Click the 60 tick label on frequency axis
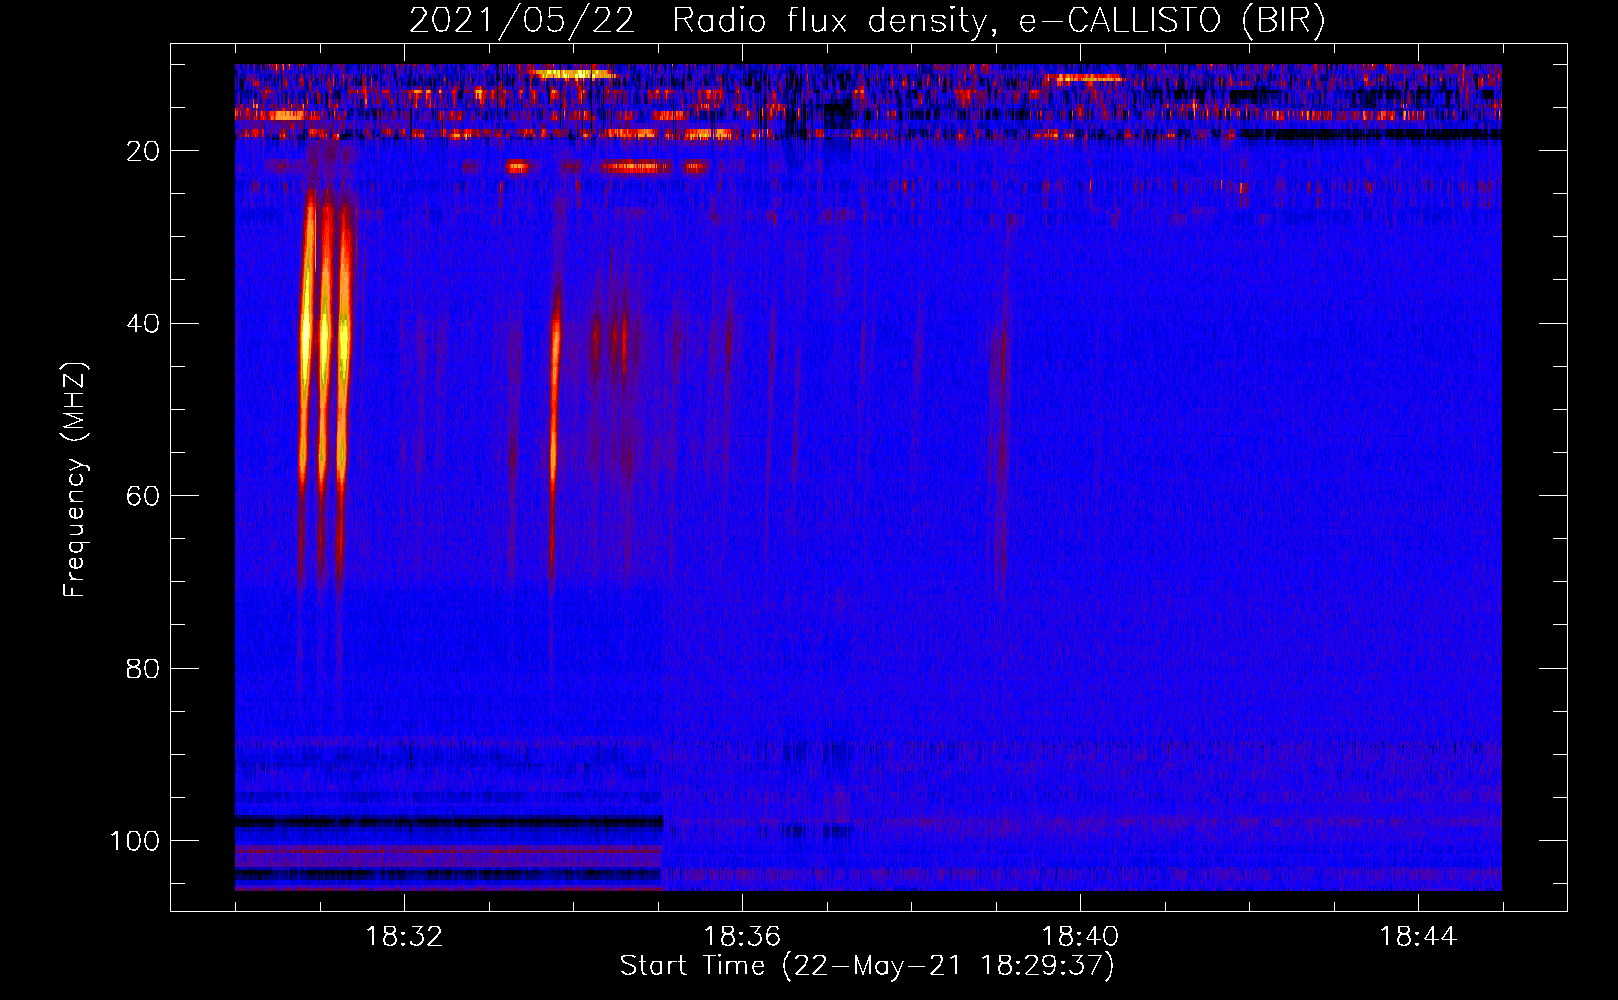The width and height of the screenshot is (1618, 1000). coord(143,497)
